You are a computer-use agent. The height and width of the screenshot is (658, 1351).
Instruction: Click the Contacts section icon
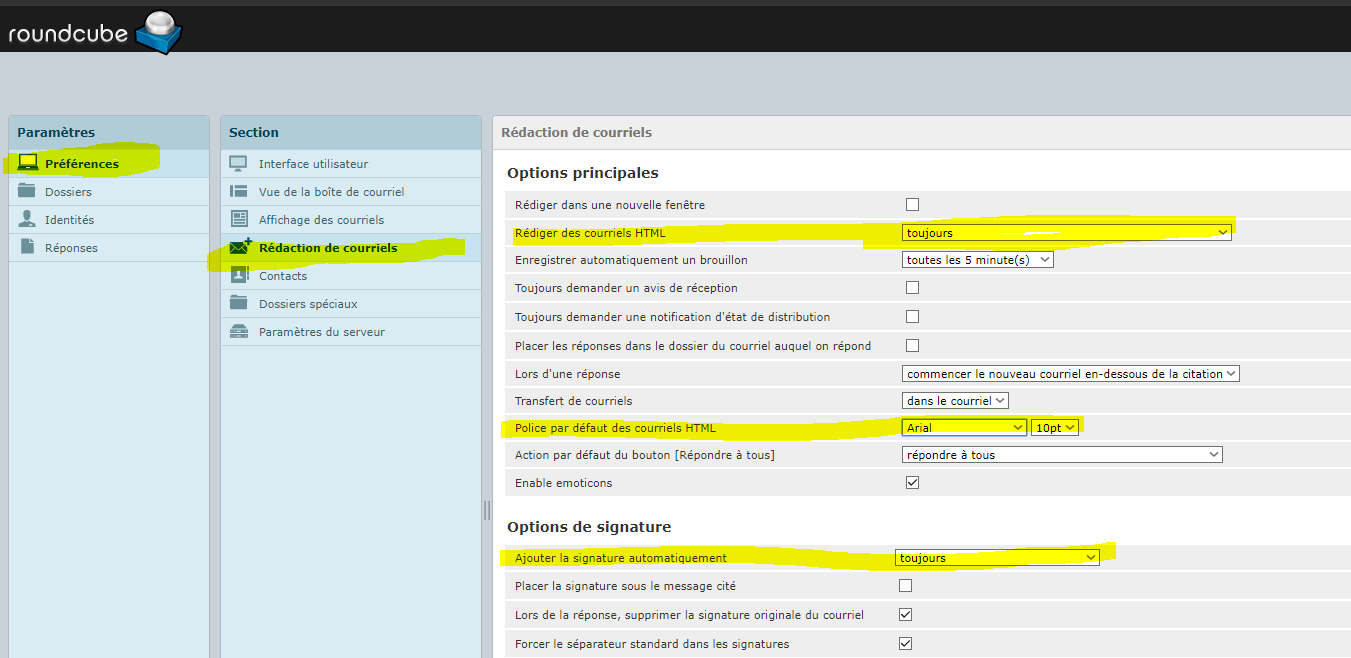point(239,276)
